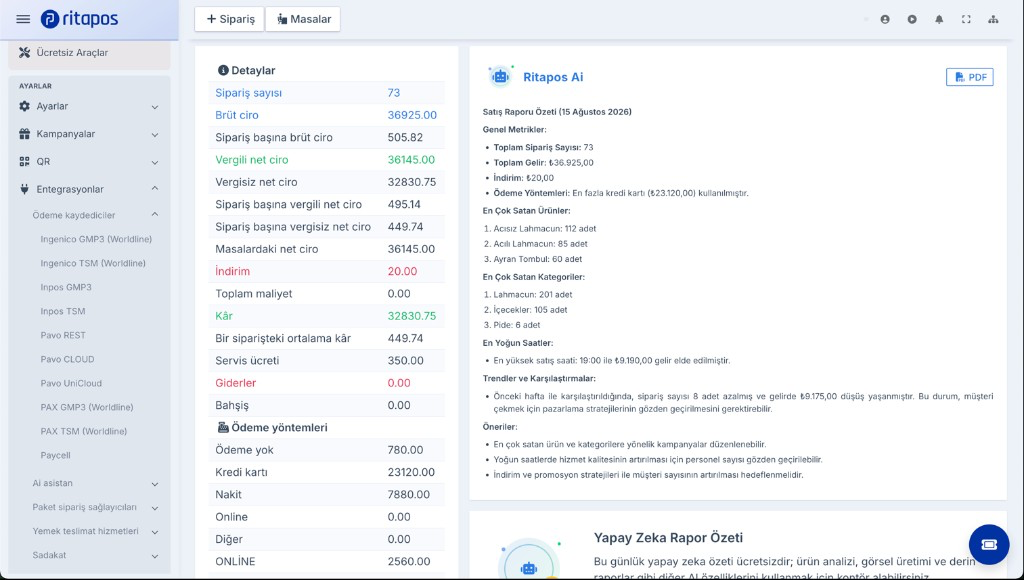
Task: Click the Servis ücreti value 350.00
Action: point(406,361)
